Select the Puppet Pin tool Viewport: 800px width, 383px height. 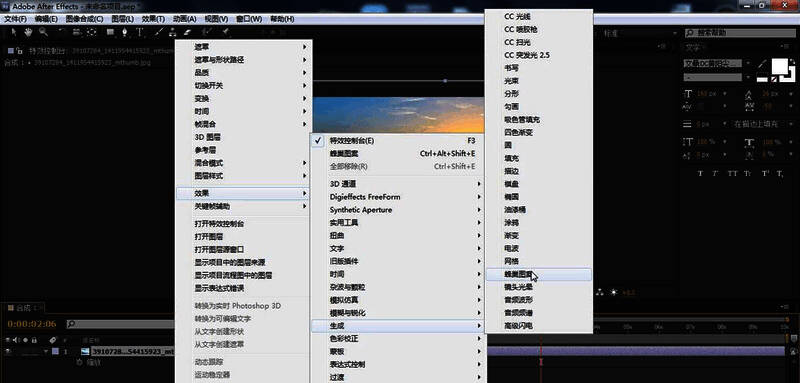point(226,32)
